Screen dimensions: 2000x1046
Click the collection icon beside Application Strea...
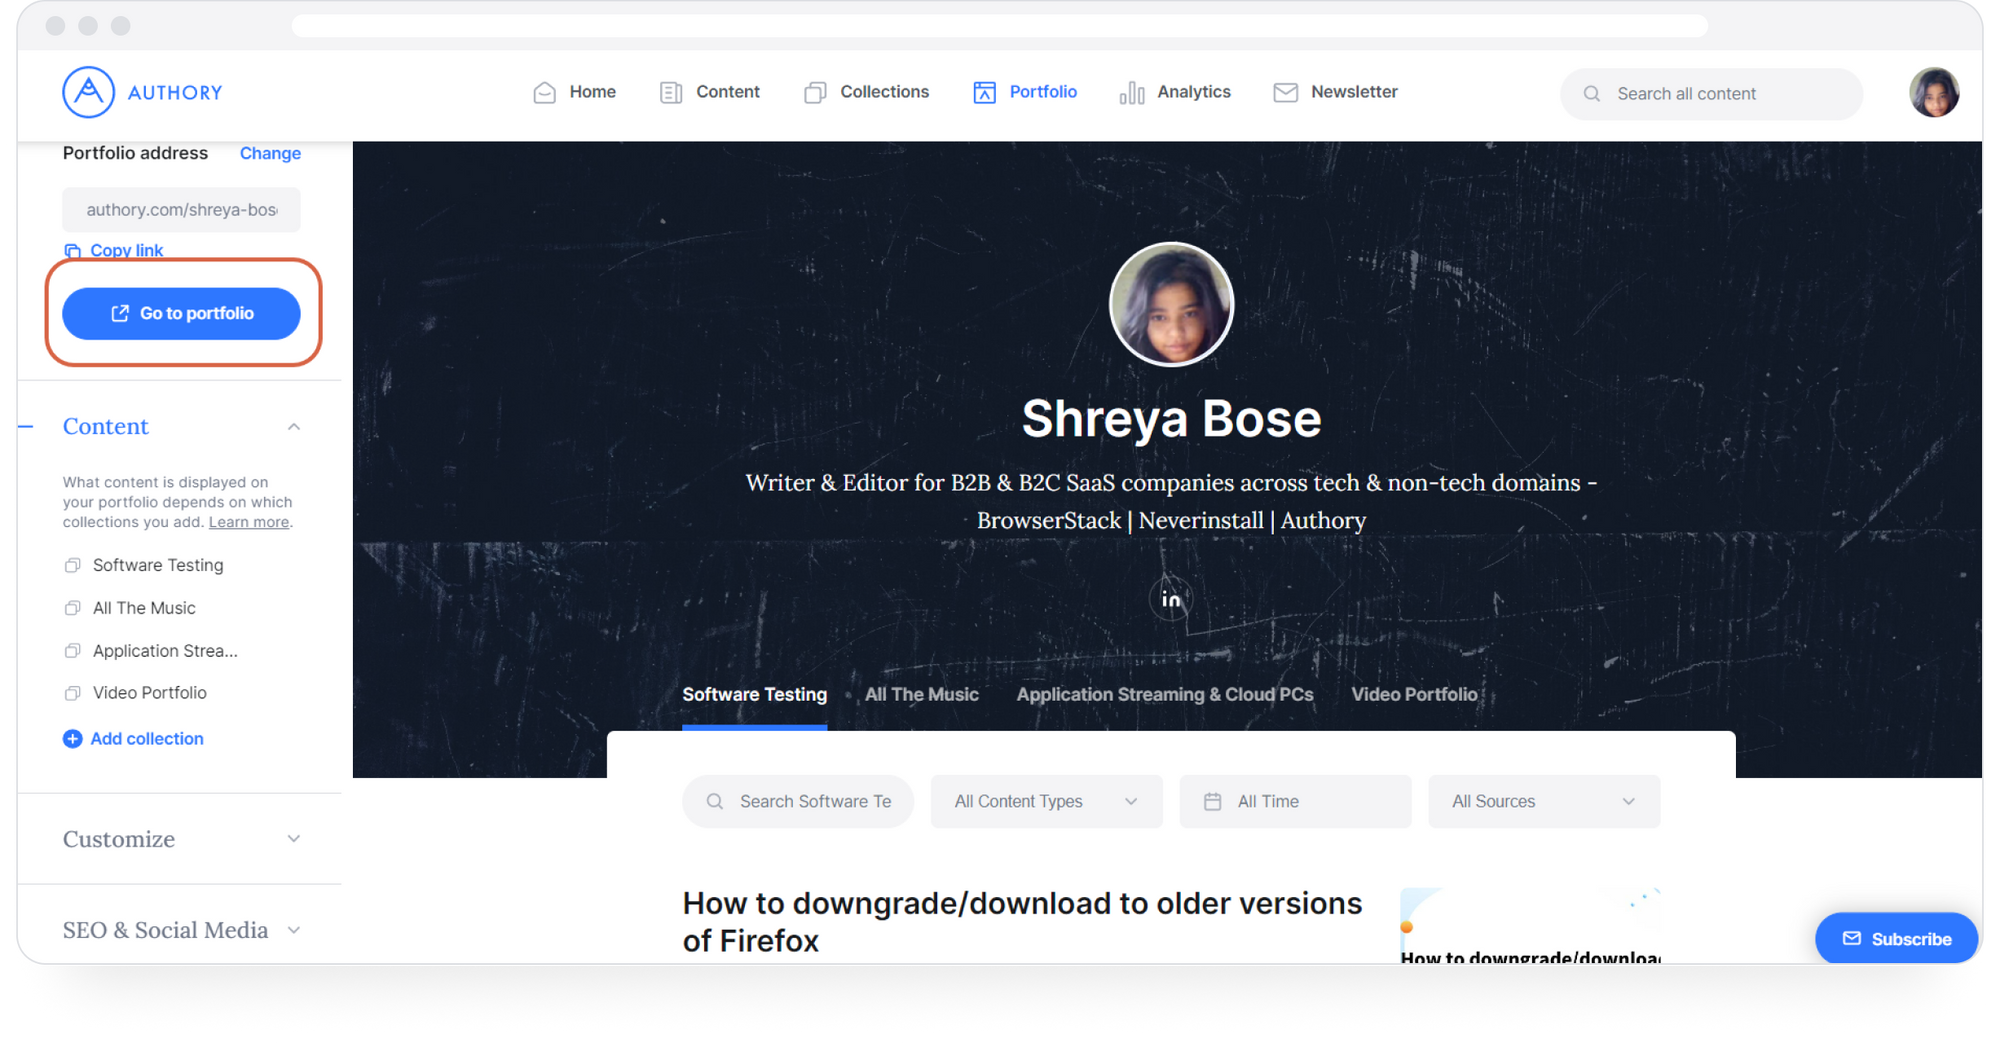pos(72,651)
